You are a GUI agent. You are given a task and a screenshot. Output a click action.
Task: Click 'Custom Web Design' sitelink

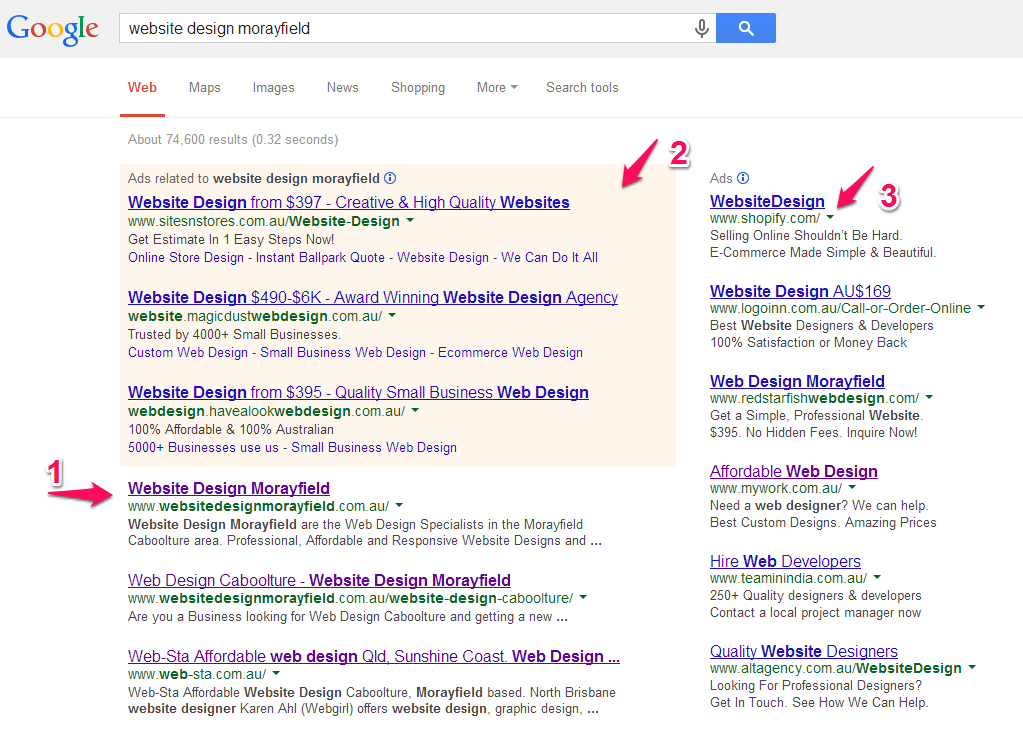(188, 352)
